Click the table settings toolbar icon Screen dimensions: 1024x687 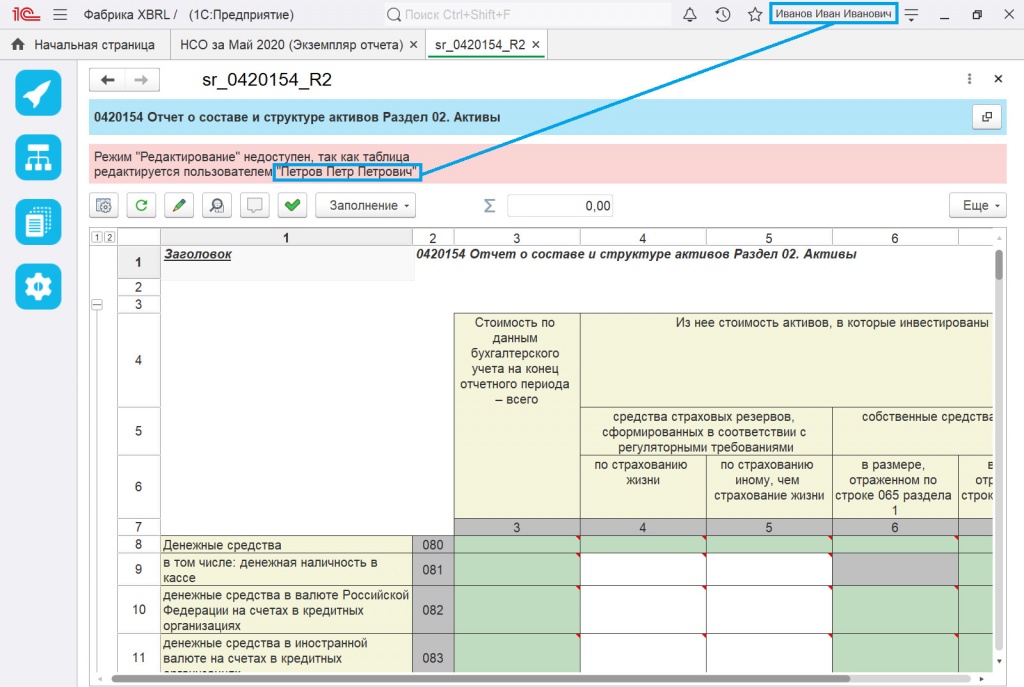pos(104,206)
